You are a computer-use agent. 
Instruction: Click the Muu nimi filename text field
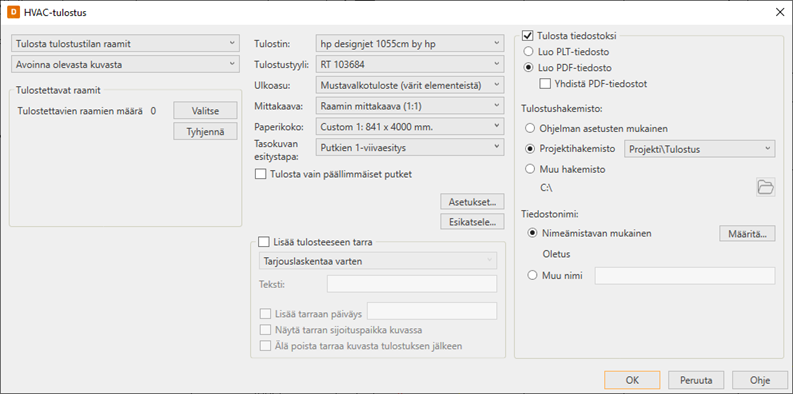[685, 276]
